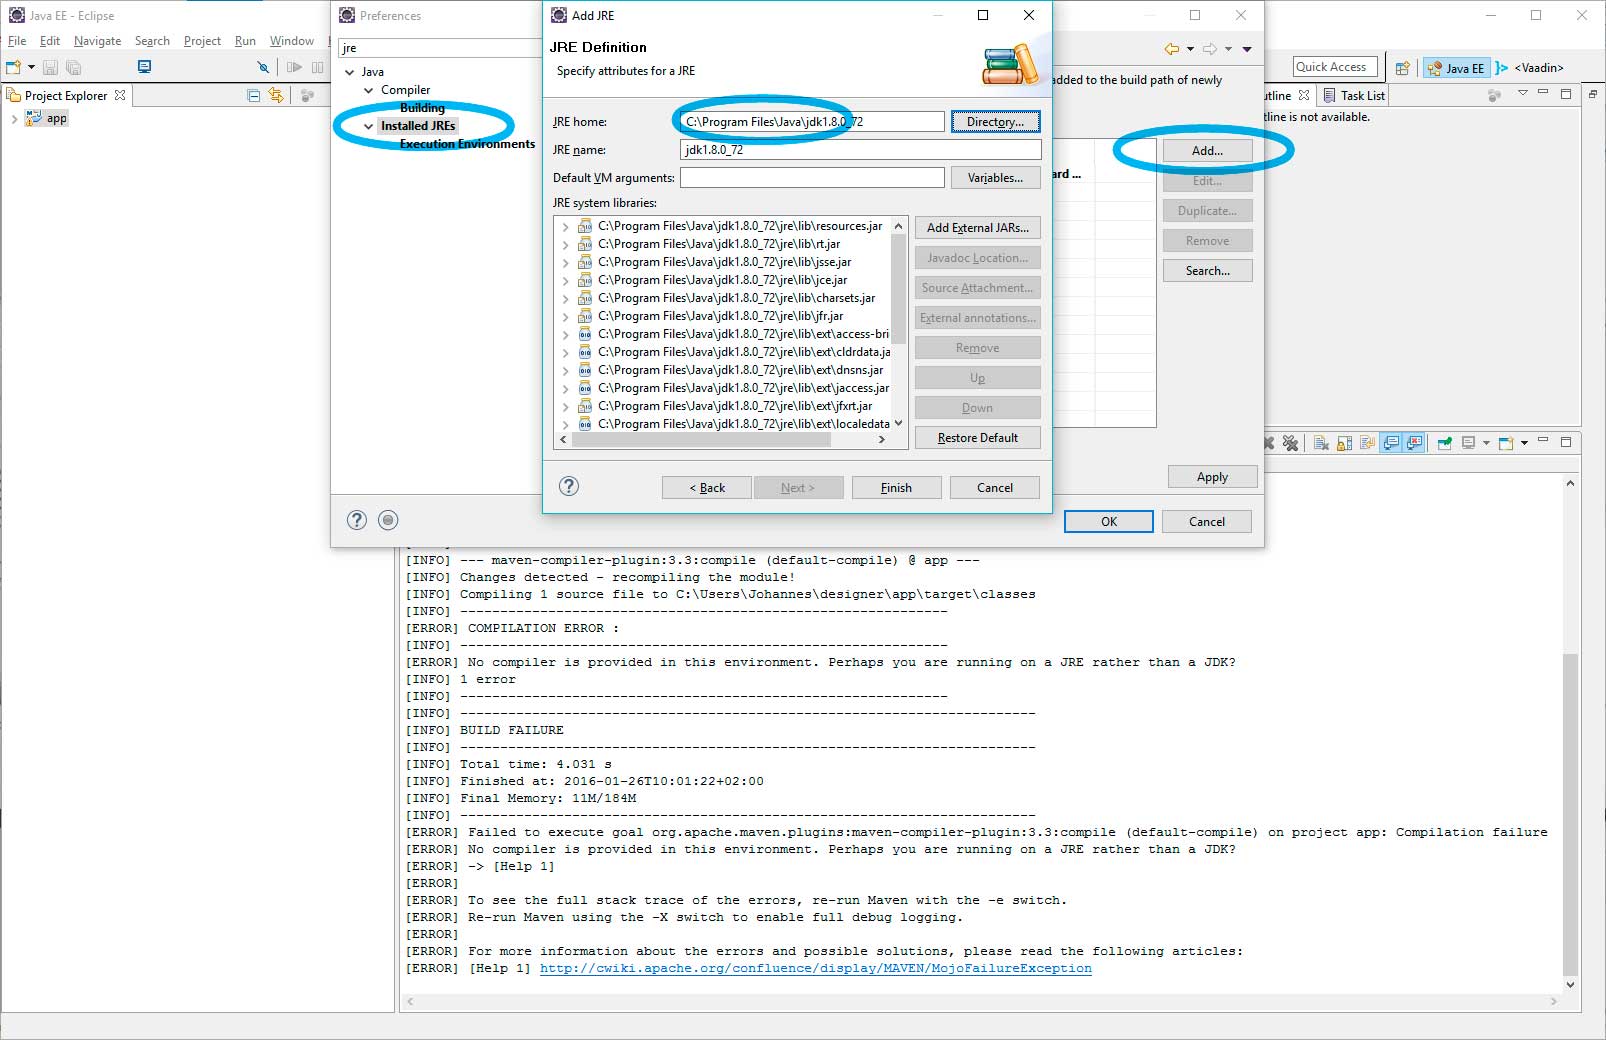Click the help icon in the Preferences window
The height and width of the screenshot is (1040, 1606).
357,520
